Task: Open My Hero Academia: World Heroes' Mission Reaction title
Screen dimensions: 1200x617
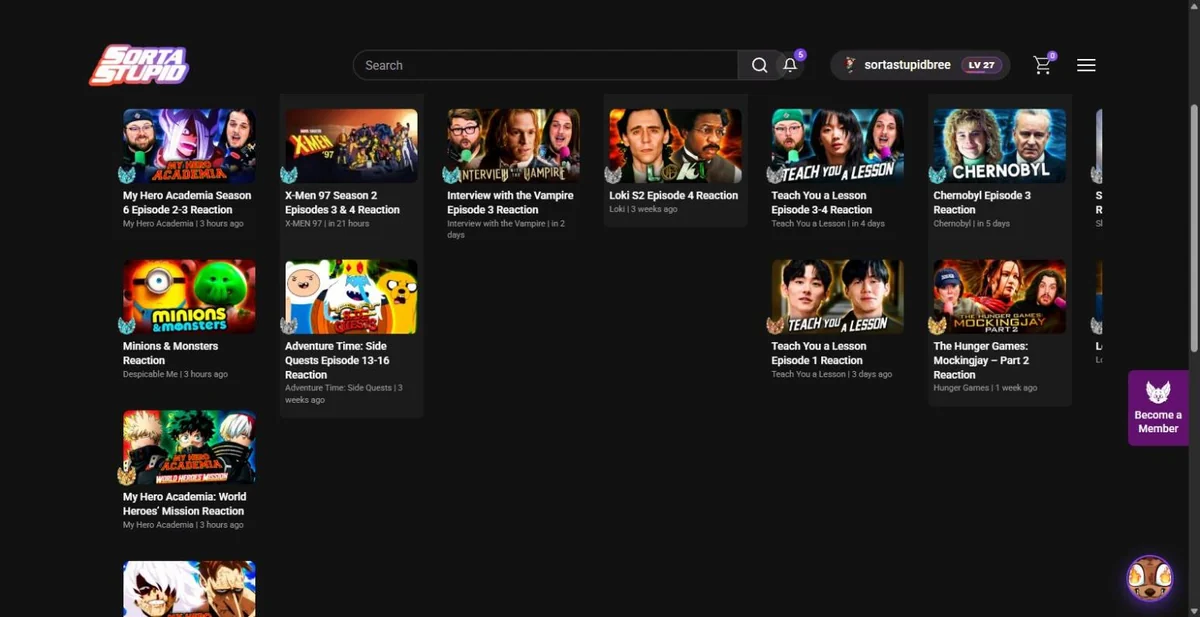Action: (184, 503)
